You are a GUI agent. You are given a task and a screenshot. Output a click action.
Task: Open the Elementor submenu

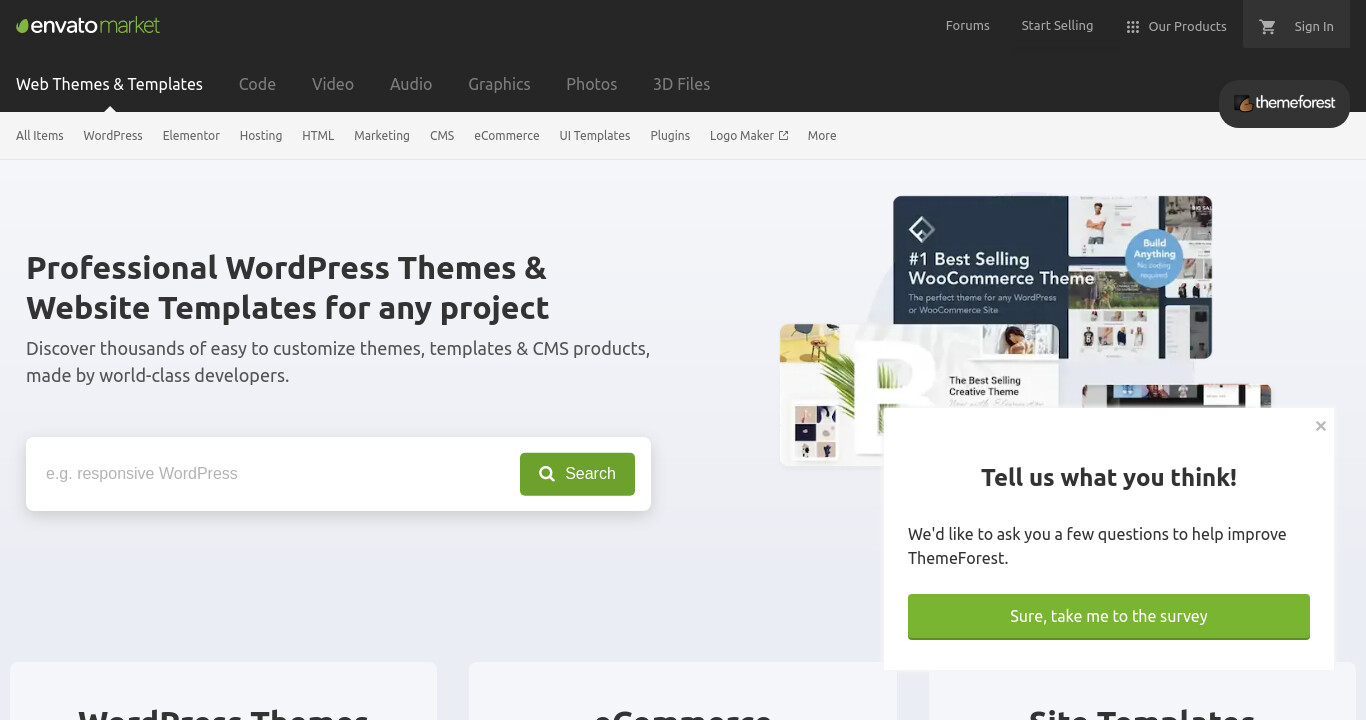(x=191, y=136)
